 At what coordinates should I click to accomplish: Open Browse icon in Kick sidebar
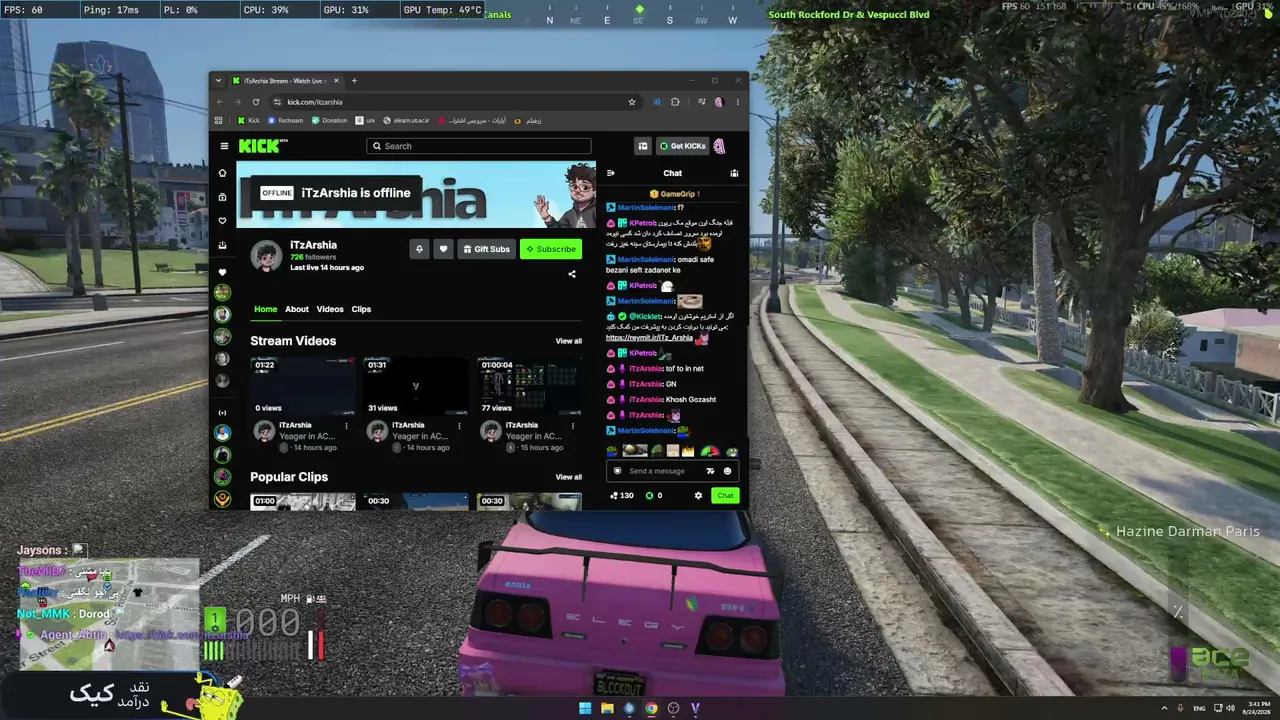223,197
